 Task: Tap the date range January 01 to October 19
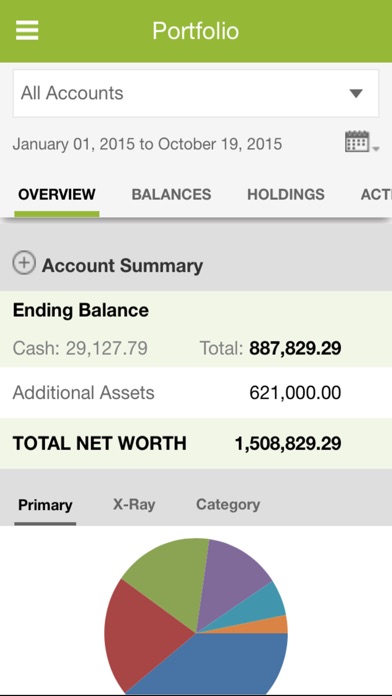[x=147, y=144]
